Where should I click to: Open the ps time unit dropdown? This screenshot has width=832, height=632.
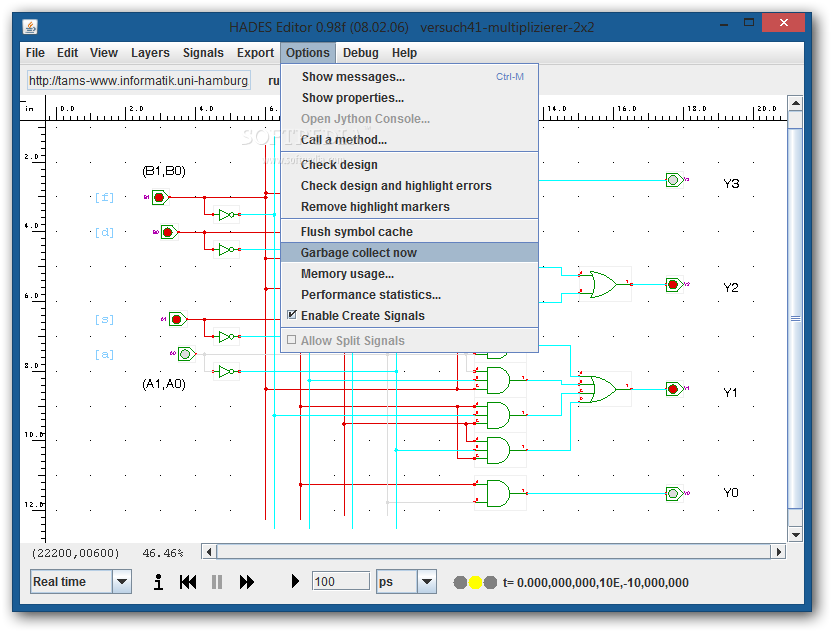[427, 582]
